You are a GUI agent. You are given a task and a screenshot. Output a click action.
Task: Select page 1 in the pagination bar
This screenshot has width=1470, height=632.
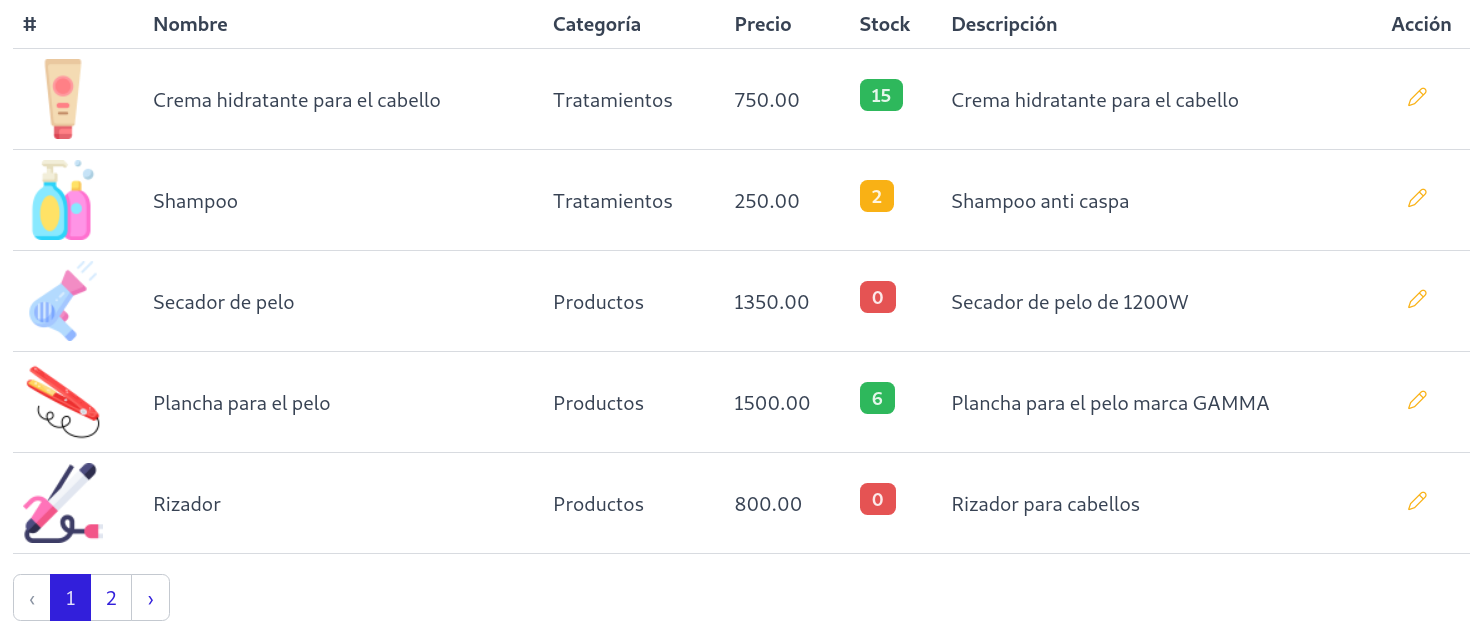pyautogui.click(x=70, y=597)
